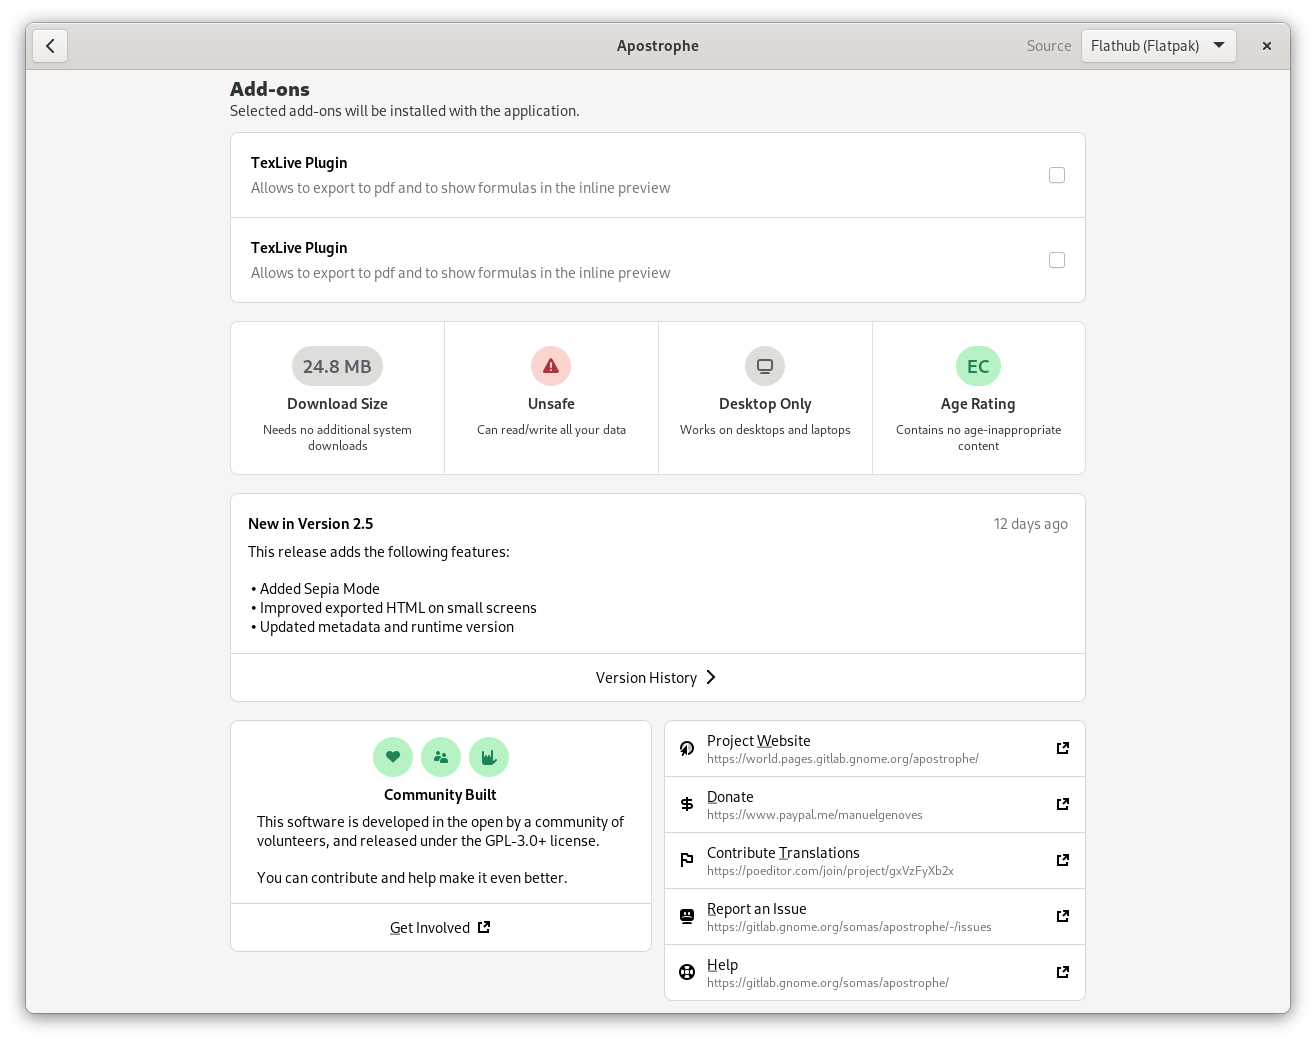
Task: Go back using the header back arrow
Action: (x=50, y=46)
